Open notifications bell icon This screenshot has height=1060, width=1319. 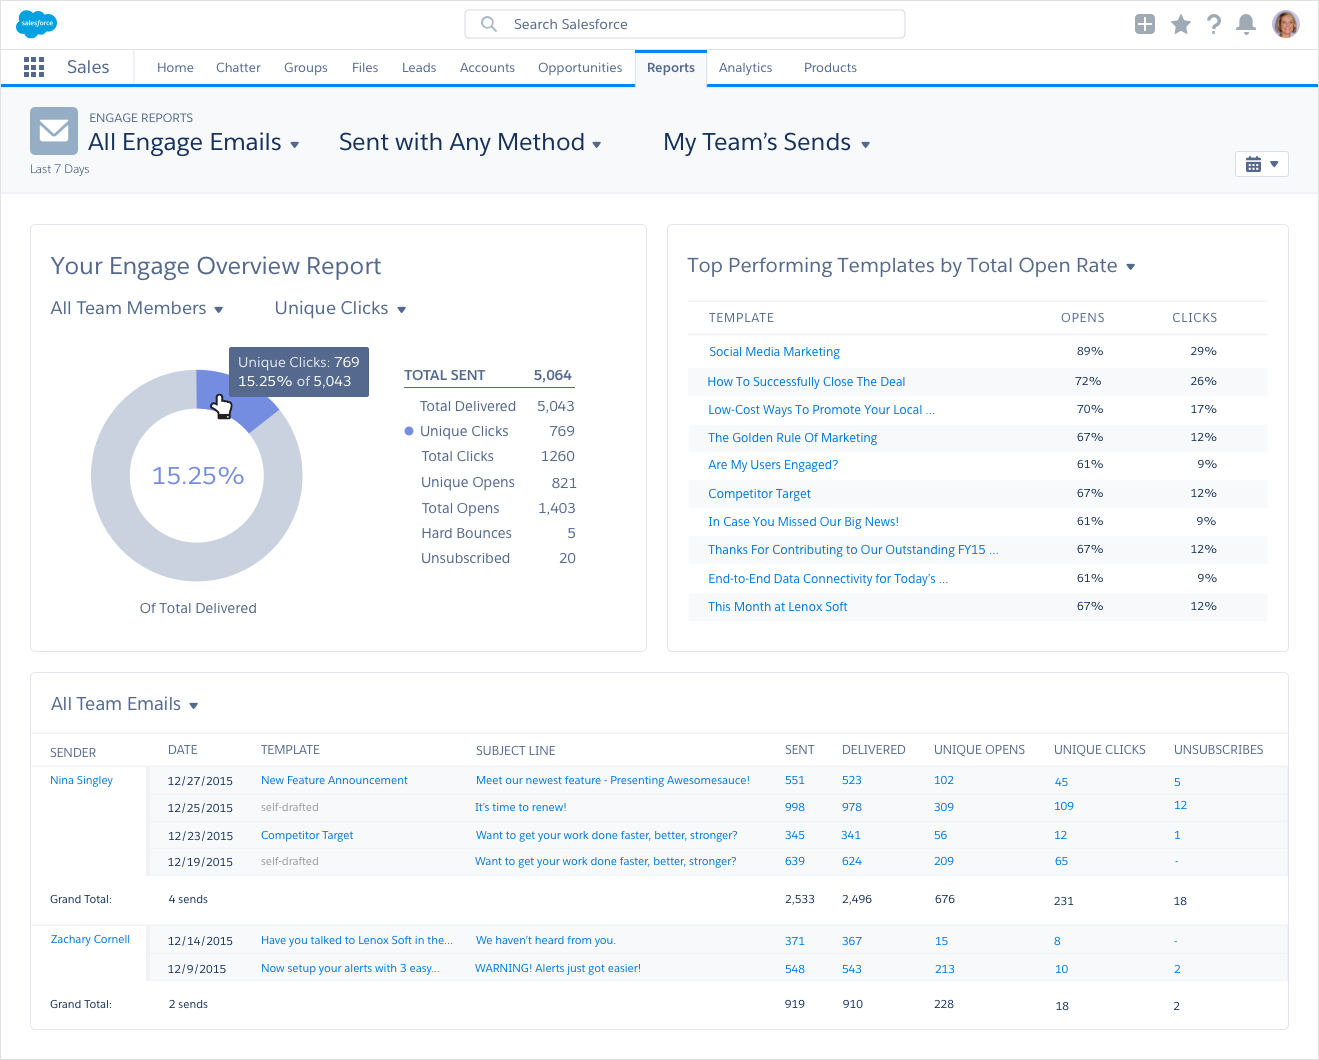pyautogui.click(x=1246, y=24)
